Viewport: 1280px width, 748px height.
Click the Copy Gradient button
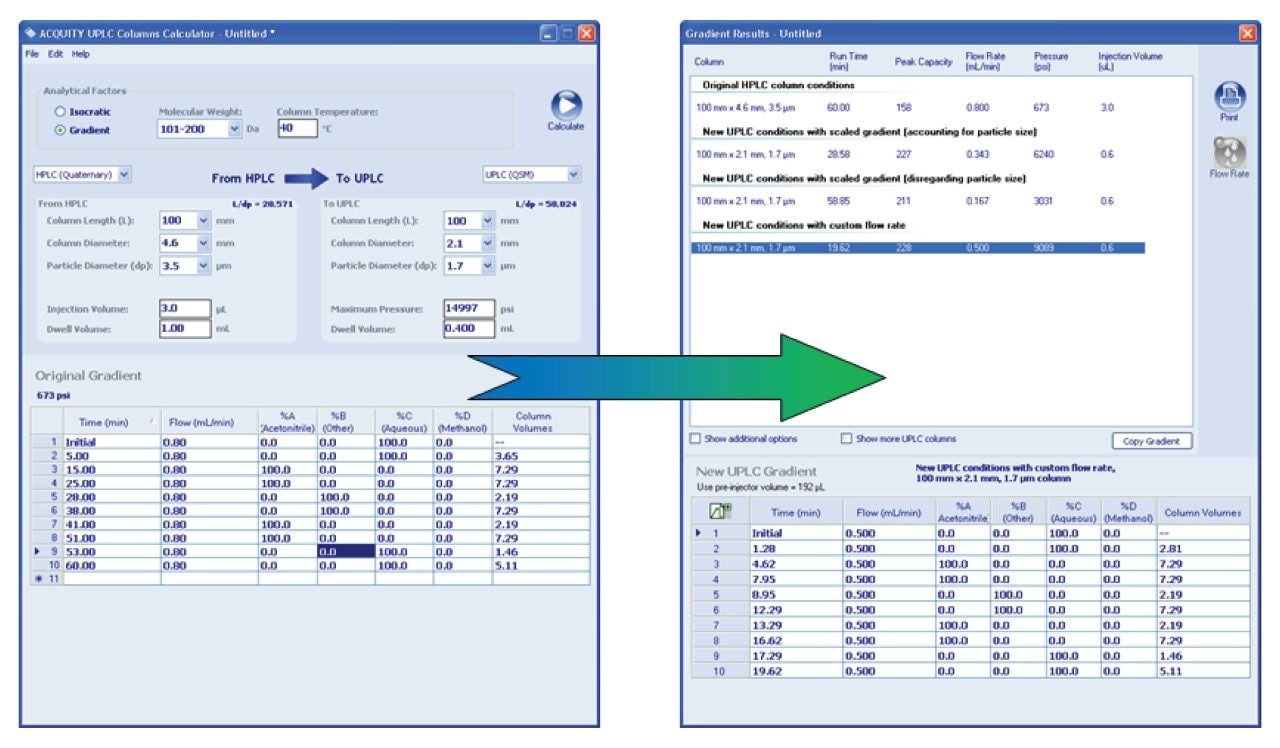click(x=1152, y=441)
